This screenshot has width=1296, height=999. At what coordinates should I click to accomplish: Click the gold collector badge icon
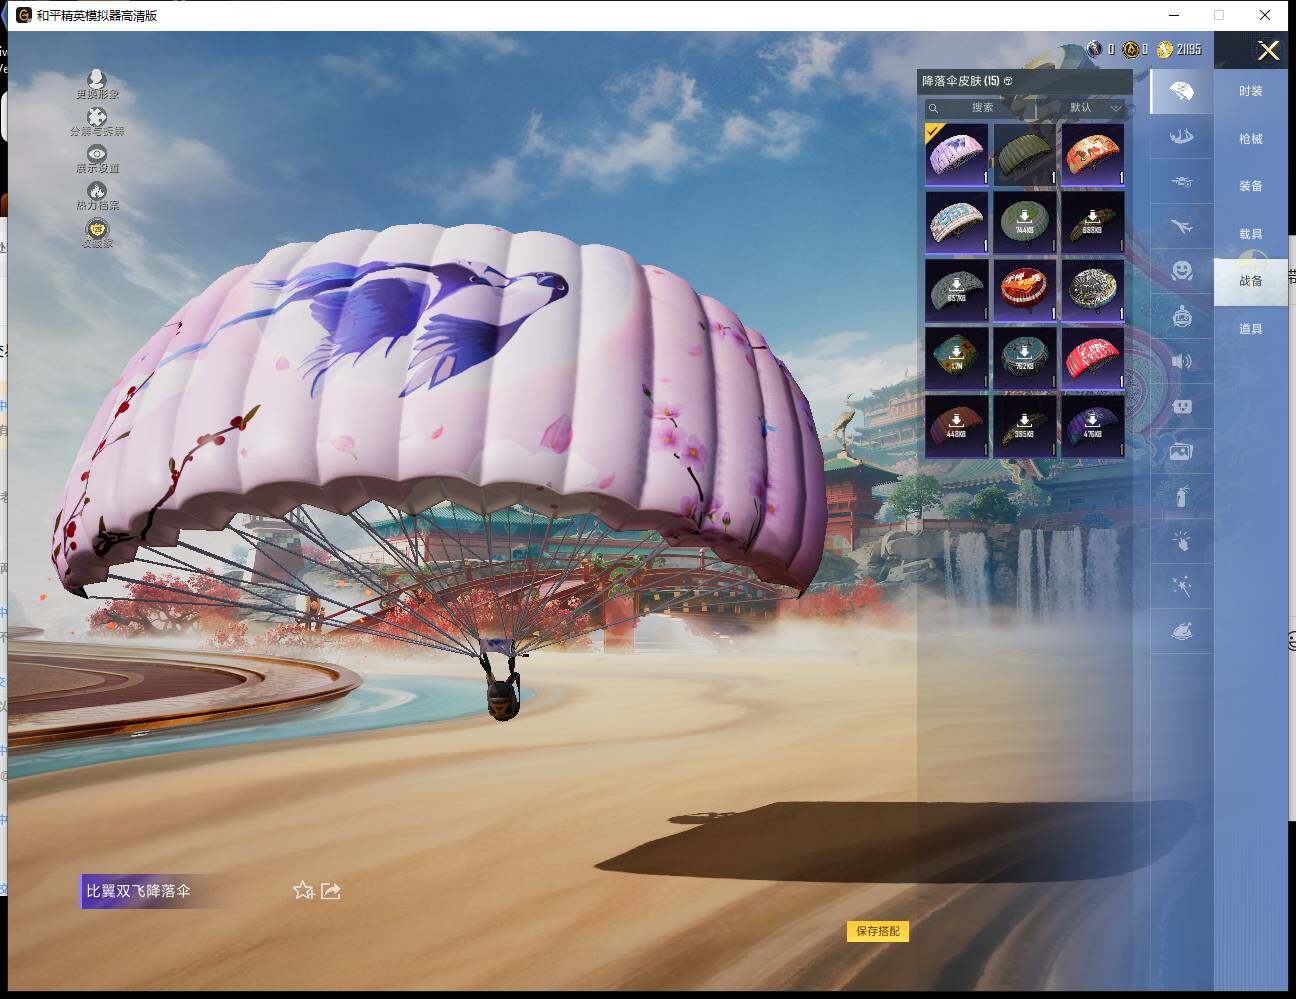coord(97,228)
